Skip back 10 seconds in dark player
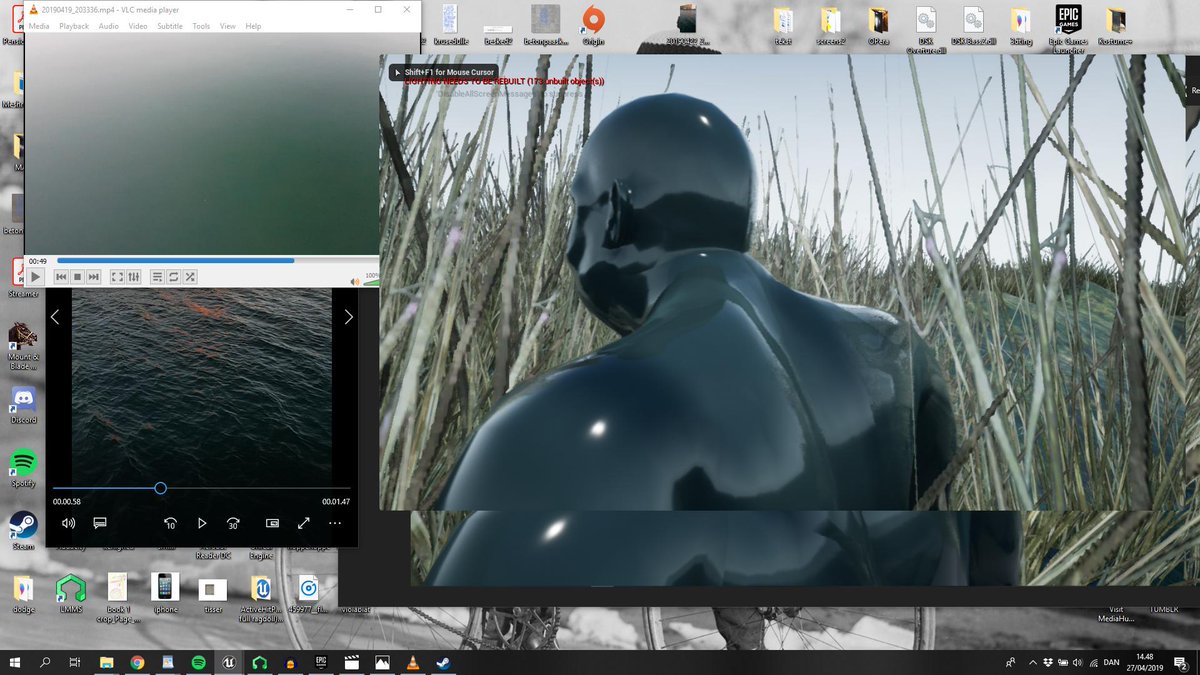 [170, 522]
